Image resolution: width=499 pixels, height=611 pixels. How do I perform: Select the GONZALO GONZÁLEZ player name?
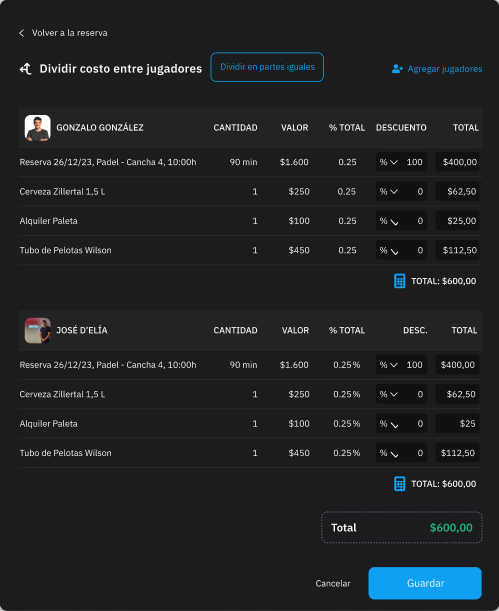(100, 128)
